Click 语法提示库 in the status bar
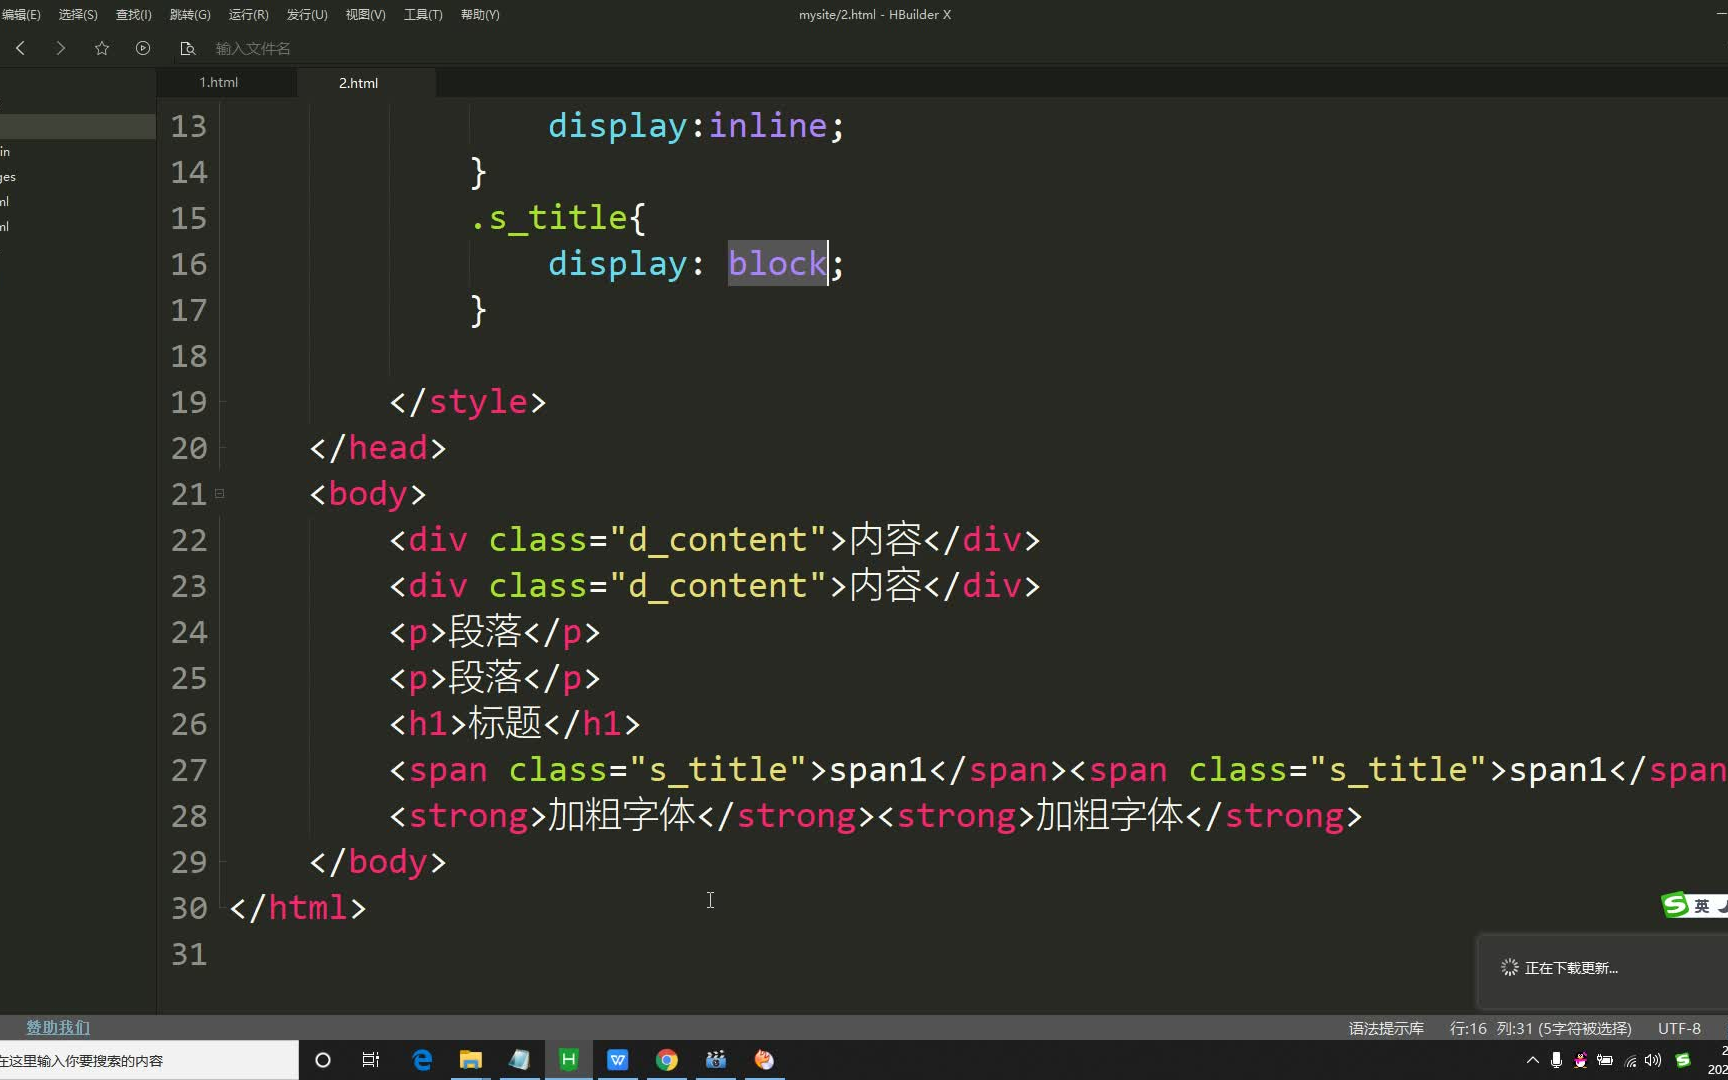Image resolution: width=1728 pixels, height=1080 pixels. click(x=1386, y=1028)
